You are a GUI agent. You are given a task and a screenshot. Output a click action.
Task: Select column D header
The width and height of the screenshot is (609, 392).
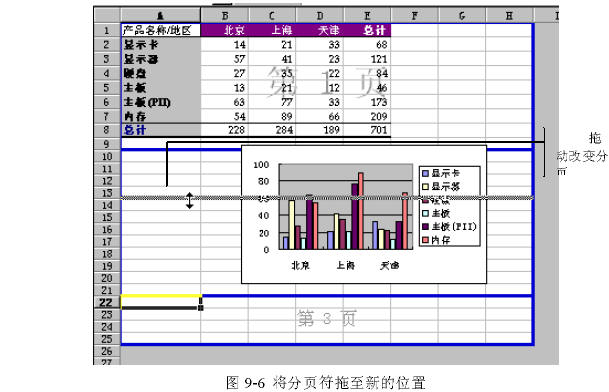[320, 16]
